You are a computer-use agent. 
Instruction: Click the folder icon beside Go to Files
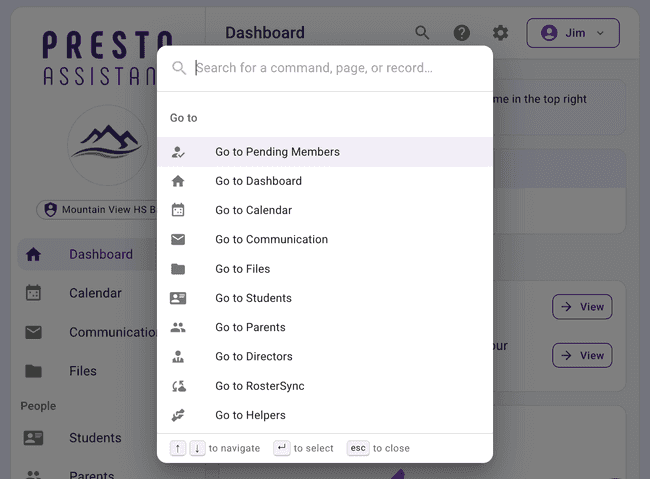[178, 269]
